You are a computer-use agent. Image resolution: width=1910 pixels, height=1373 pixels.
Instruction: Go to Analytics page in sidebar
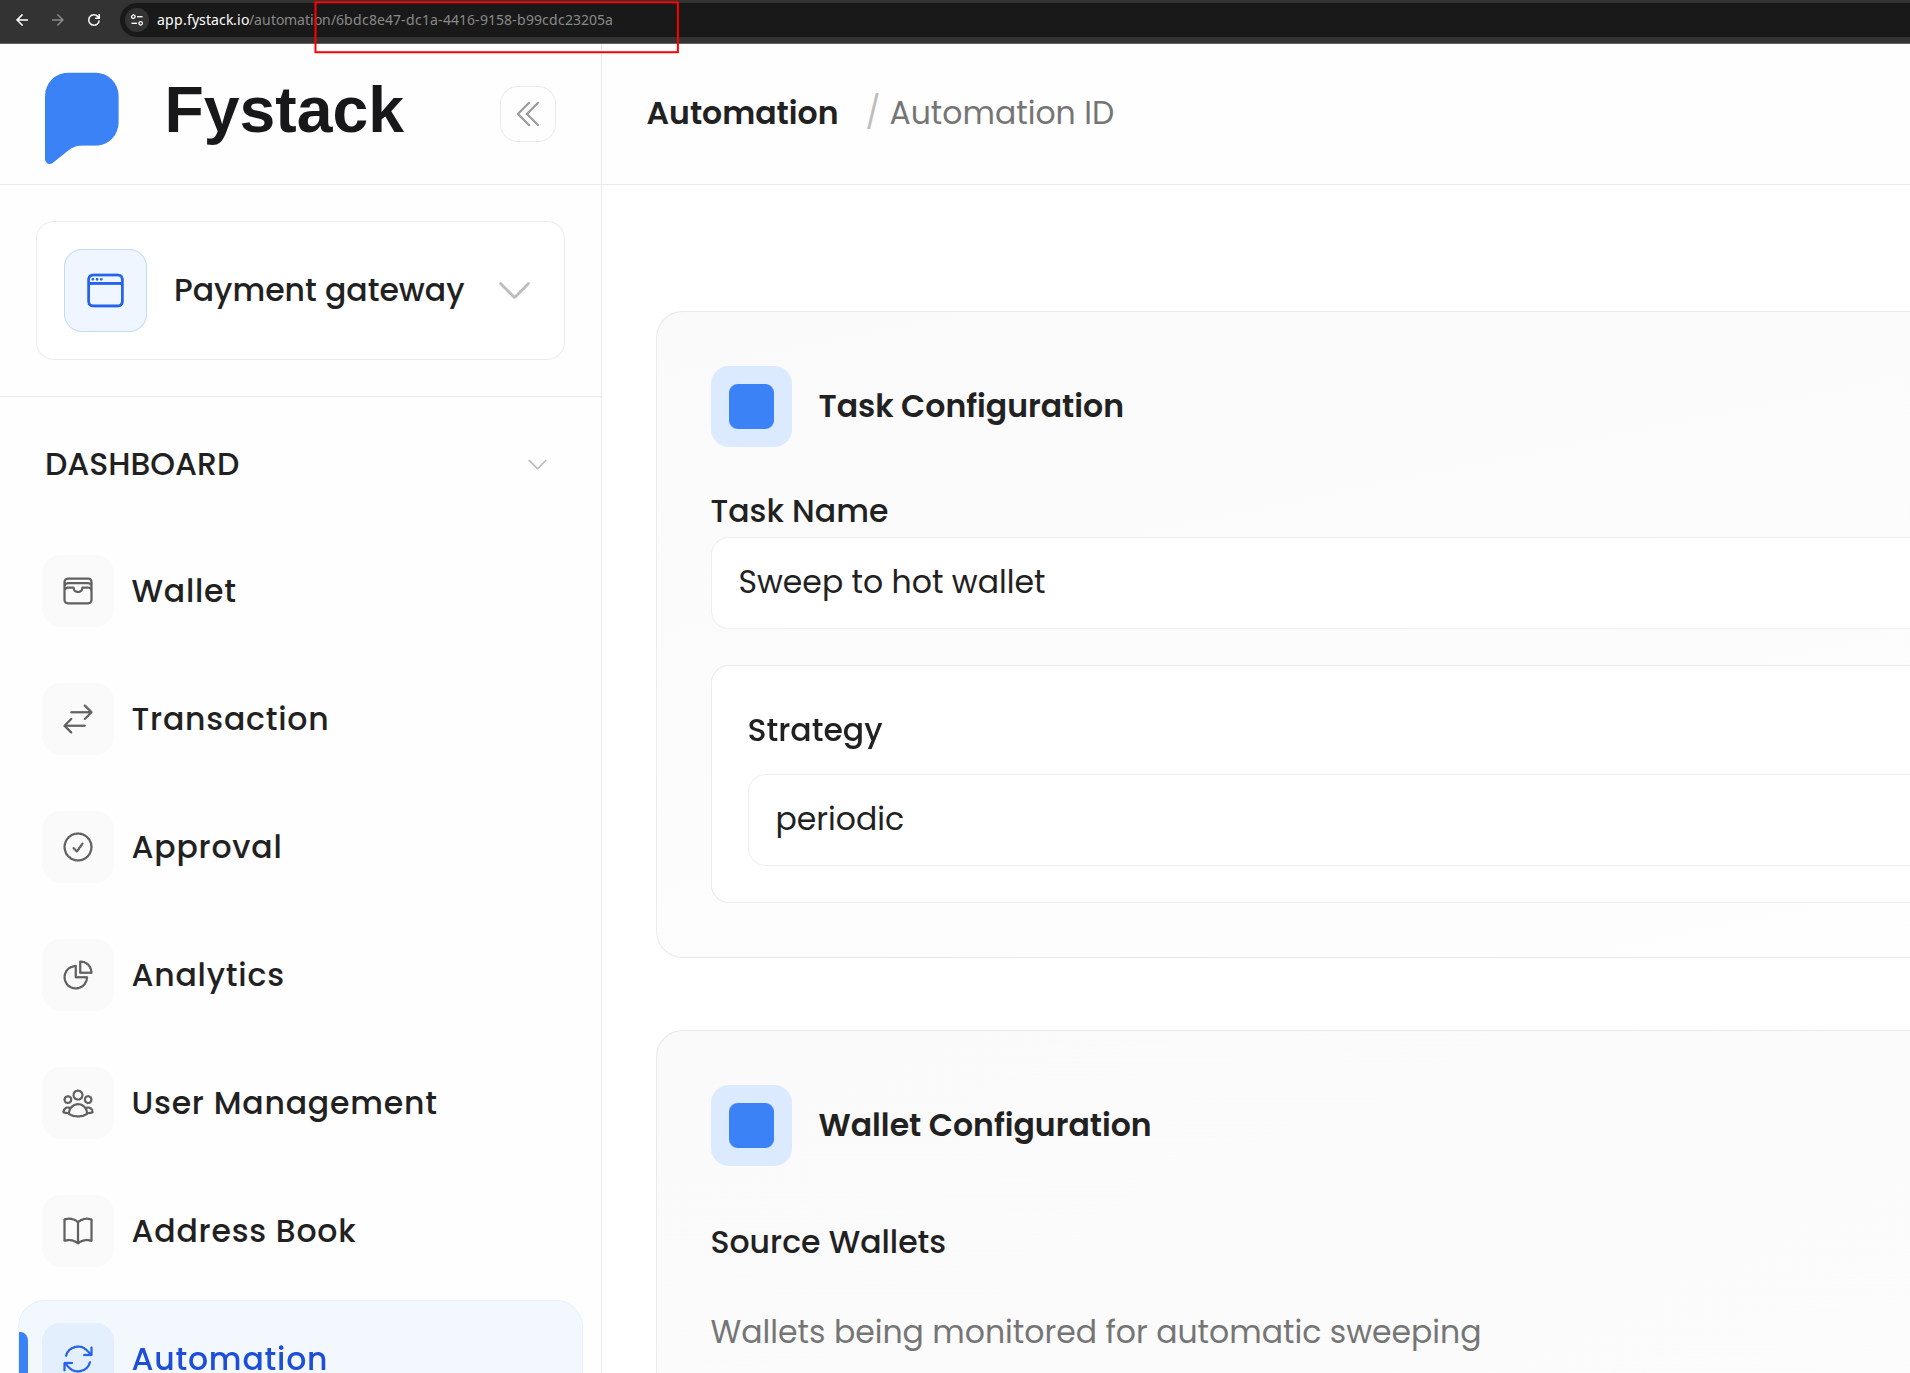click(208, 975)
